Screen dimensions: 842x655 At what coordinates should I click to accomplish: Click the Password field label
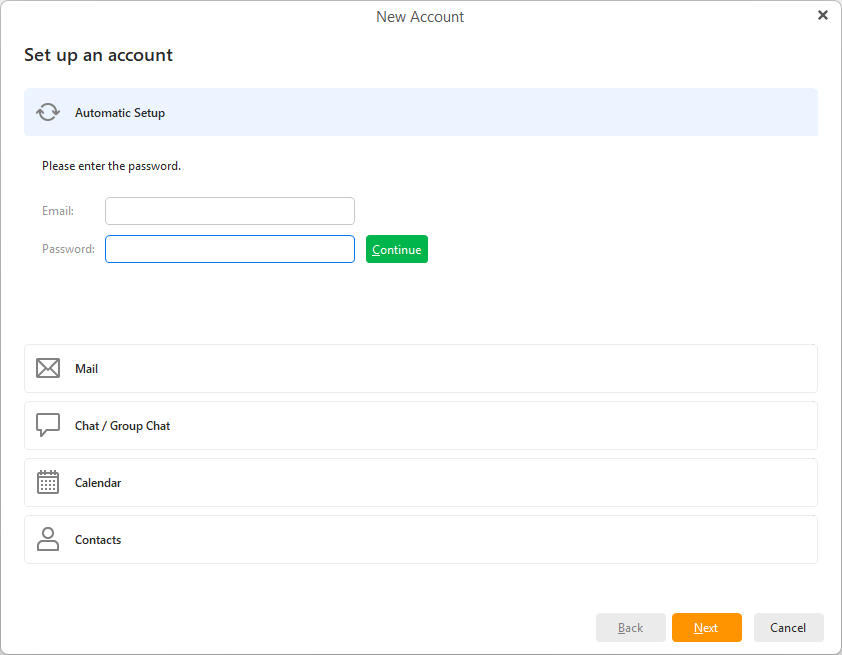point(68,249)
